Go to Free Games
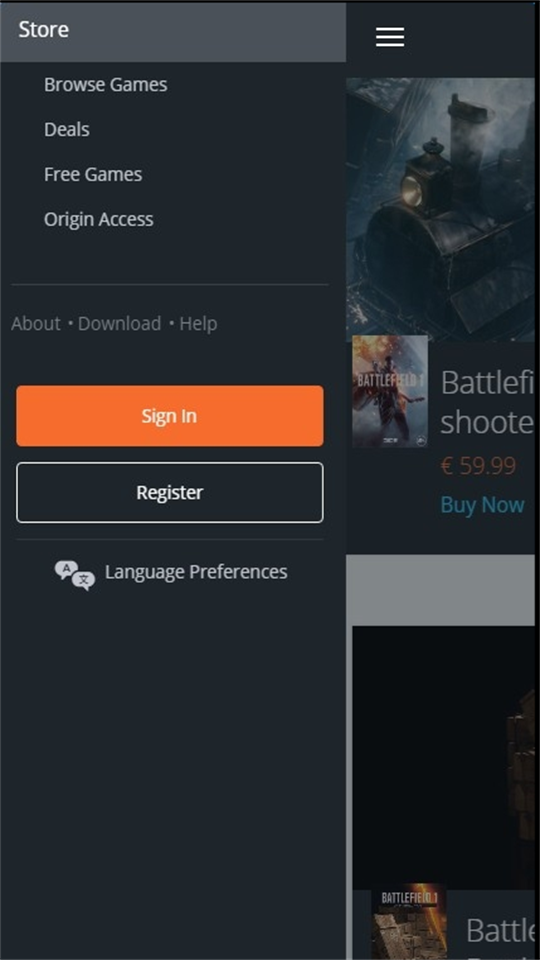This screenshot has width=540, height=960. [93, 174]
